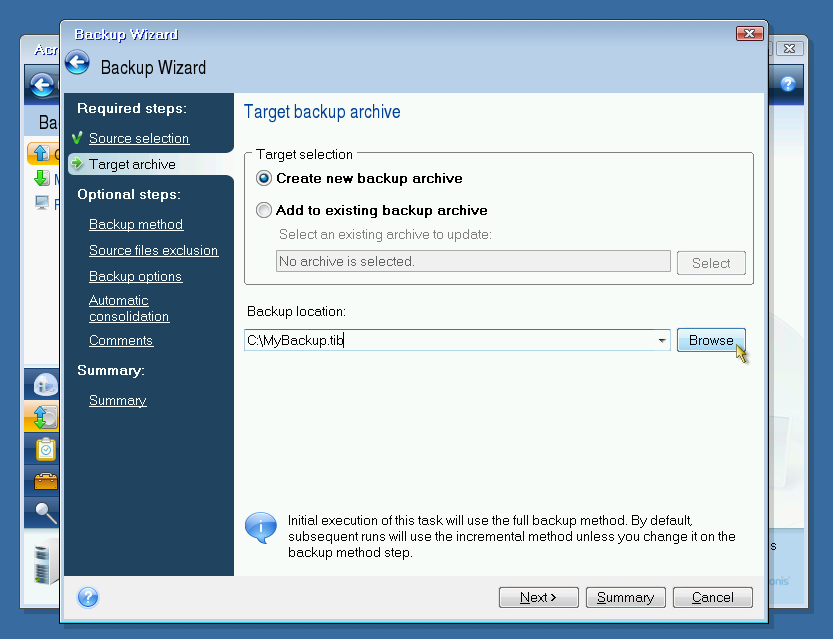Click the Next button to continue
Screen dimensions: 833x639
tap(537, 597)
